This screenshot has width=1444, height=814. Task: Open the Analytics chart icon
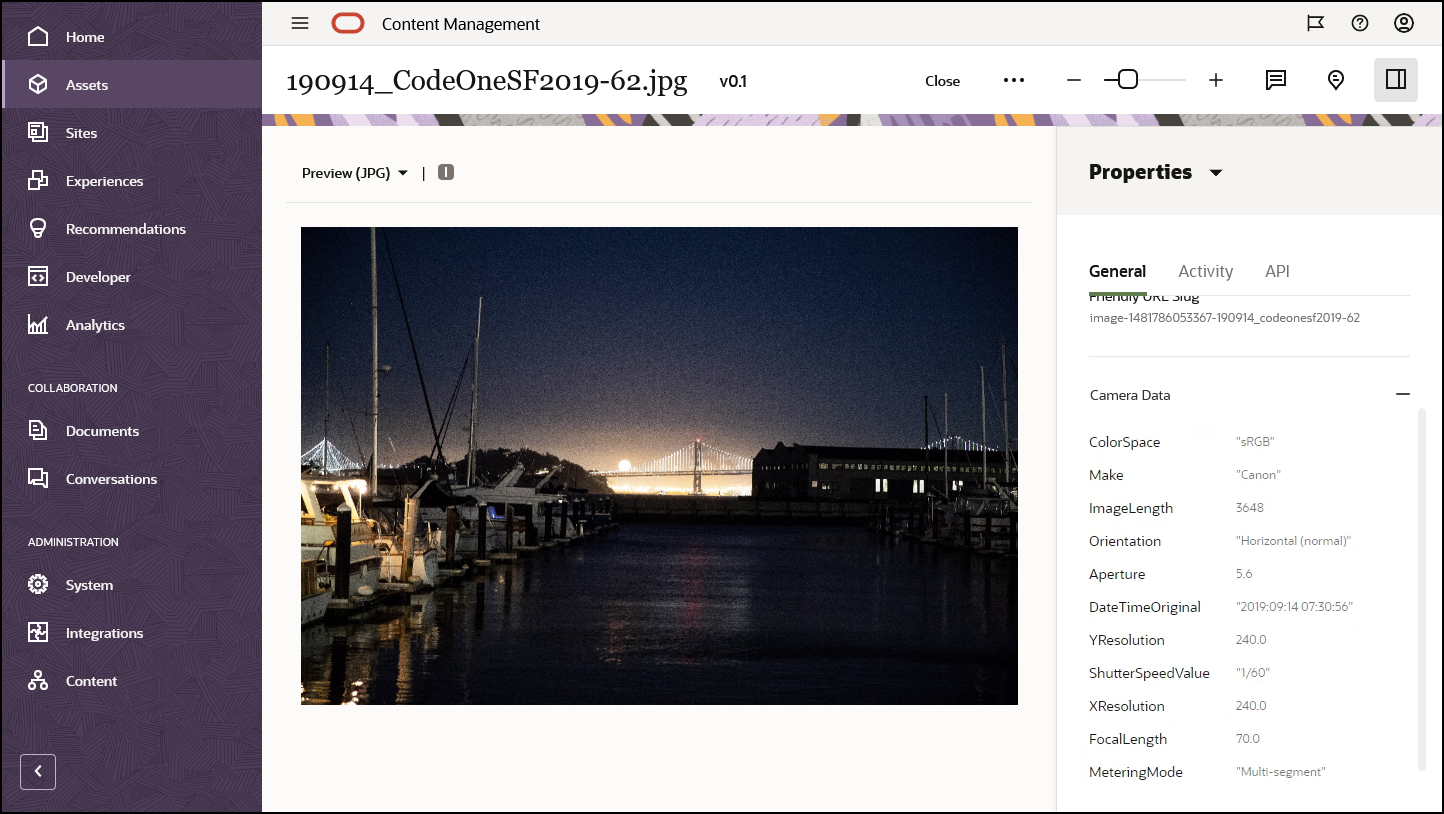[x=38, y=325]
